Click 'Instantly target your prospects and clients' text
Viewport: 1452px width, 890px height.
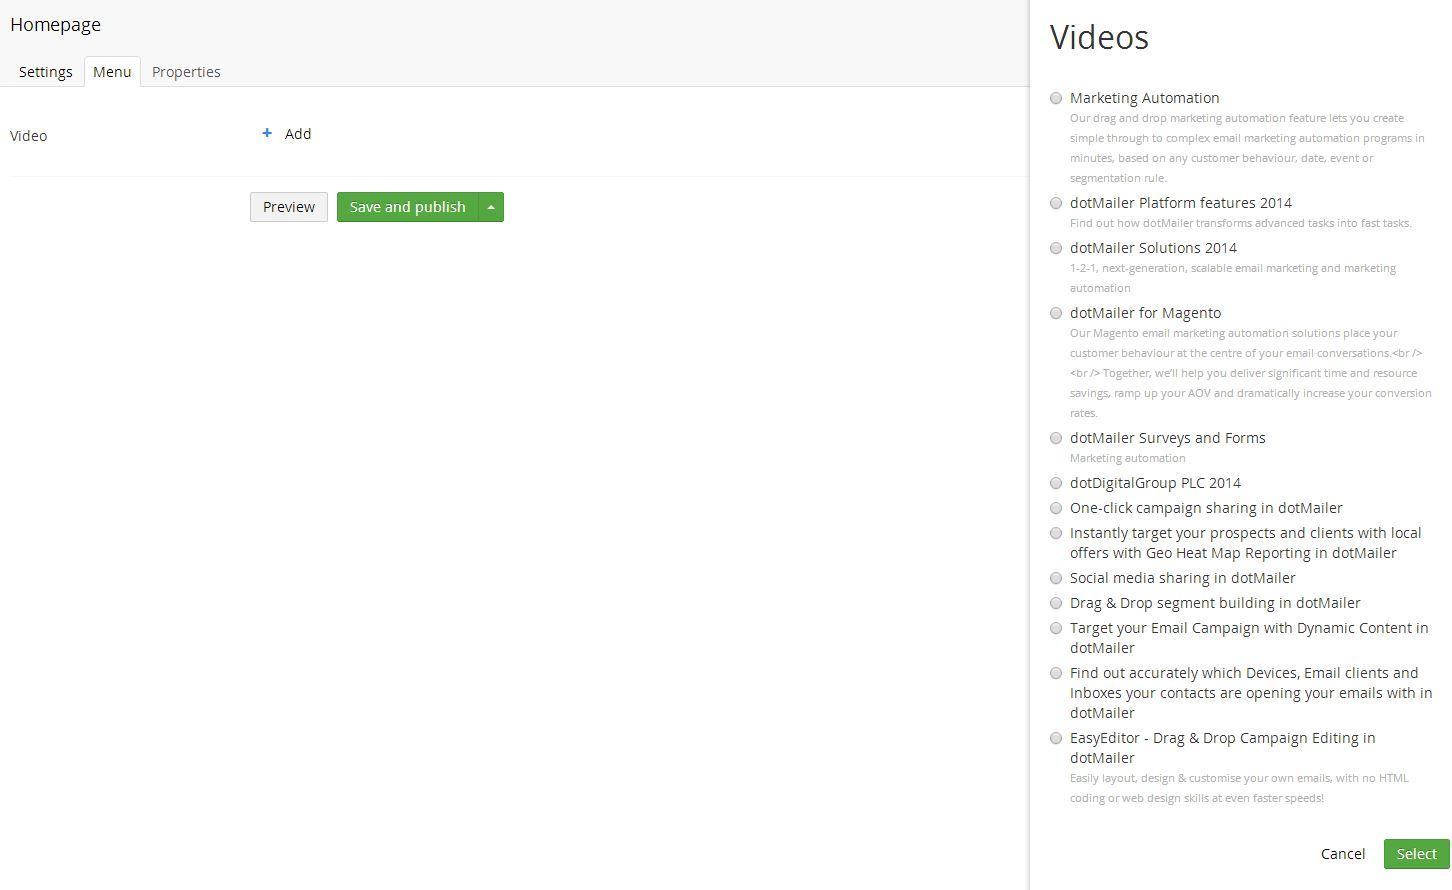click(x=1245, y=543)
